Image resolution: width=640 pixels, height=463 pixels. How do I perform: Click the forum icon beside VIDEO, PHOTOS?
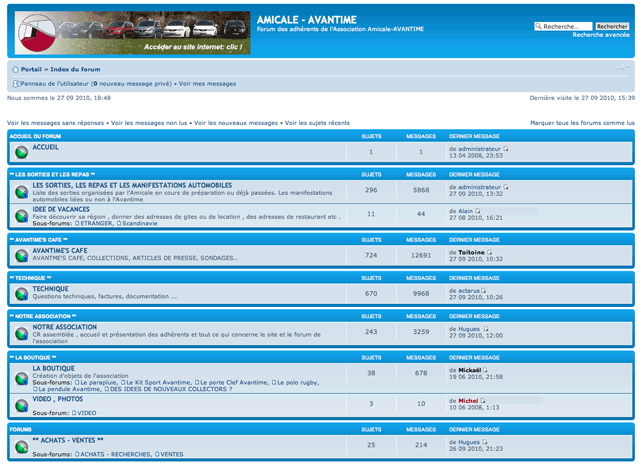20,404
